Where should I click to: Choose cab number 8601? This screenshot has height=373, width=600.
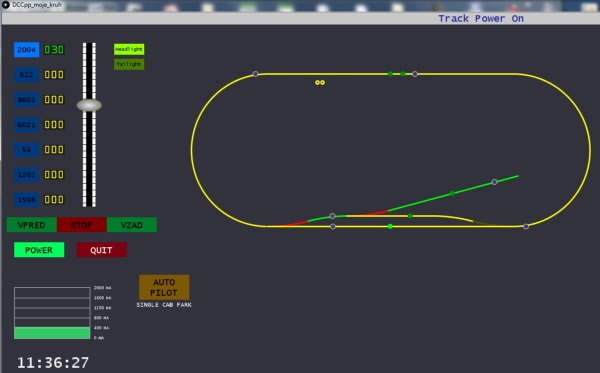point(26,99)
